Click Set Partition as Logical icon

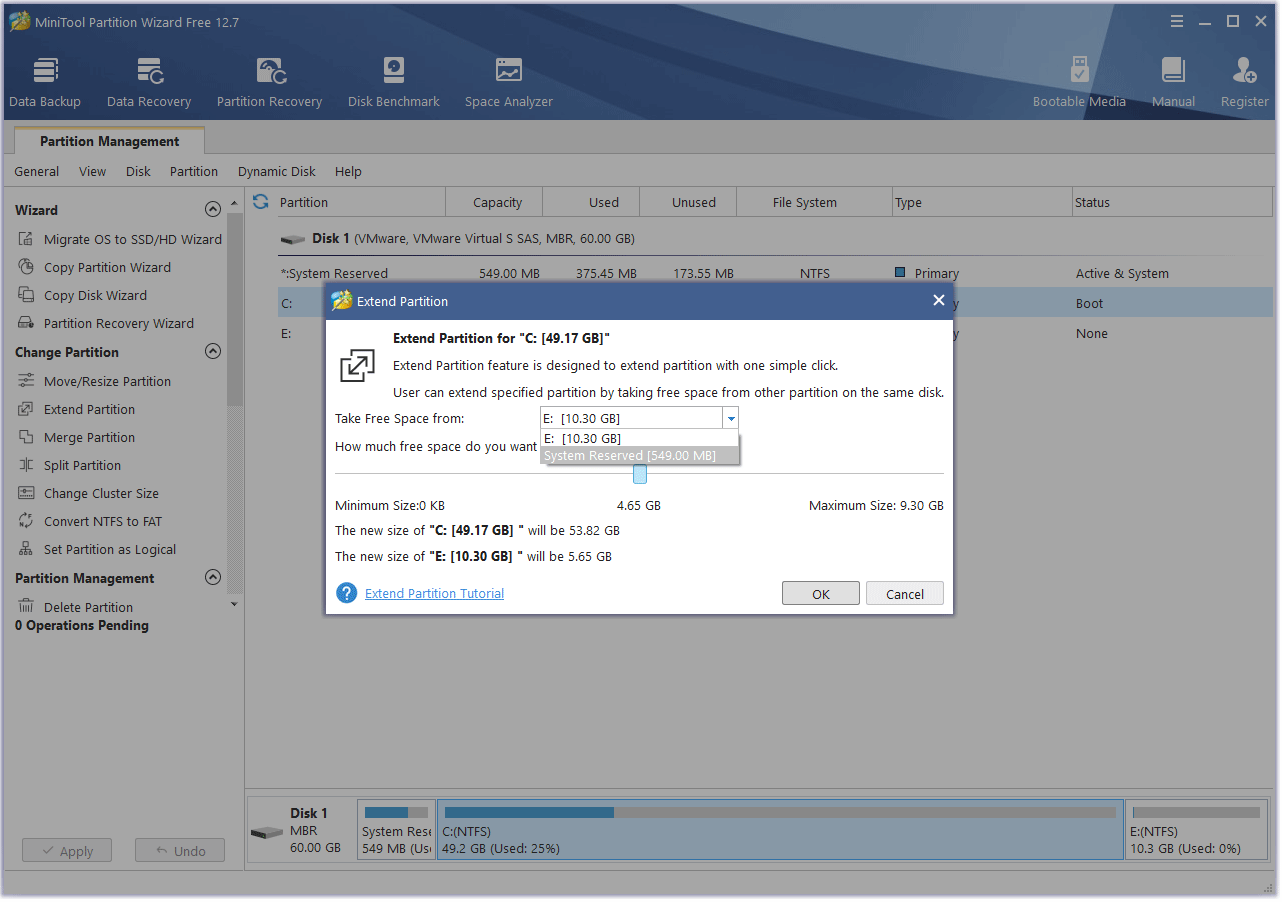coord(26,549)
